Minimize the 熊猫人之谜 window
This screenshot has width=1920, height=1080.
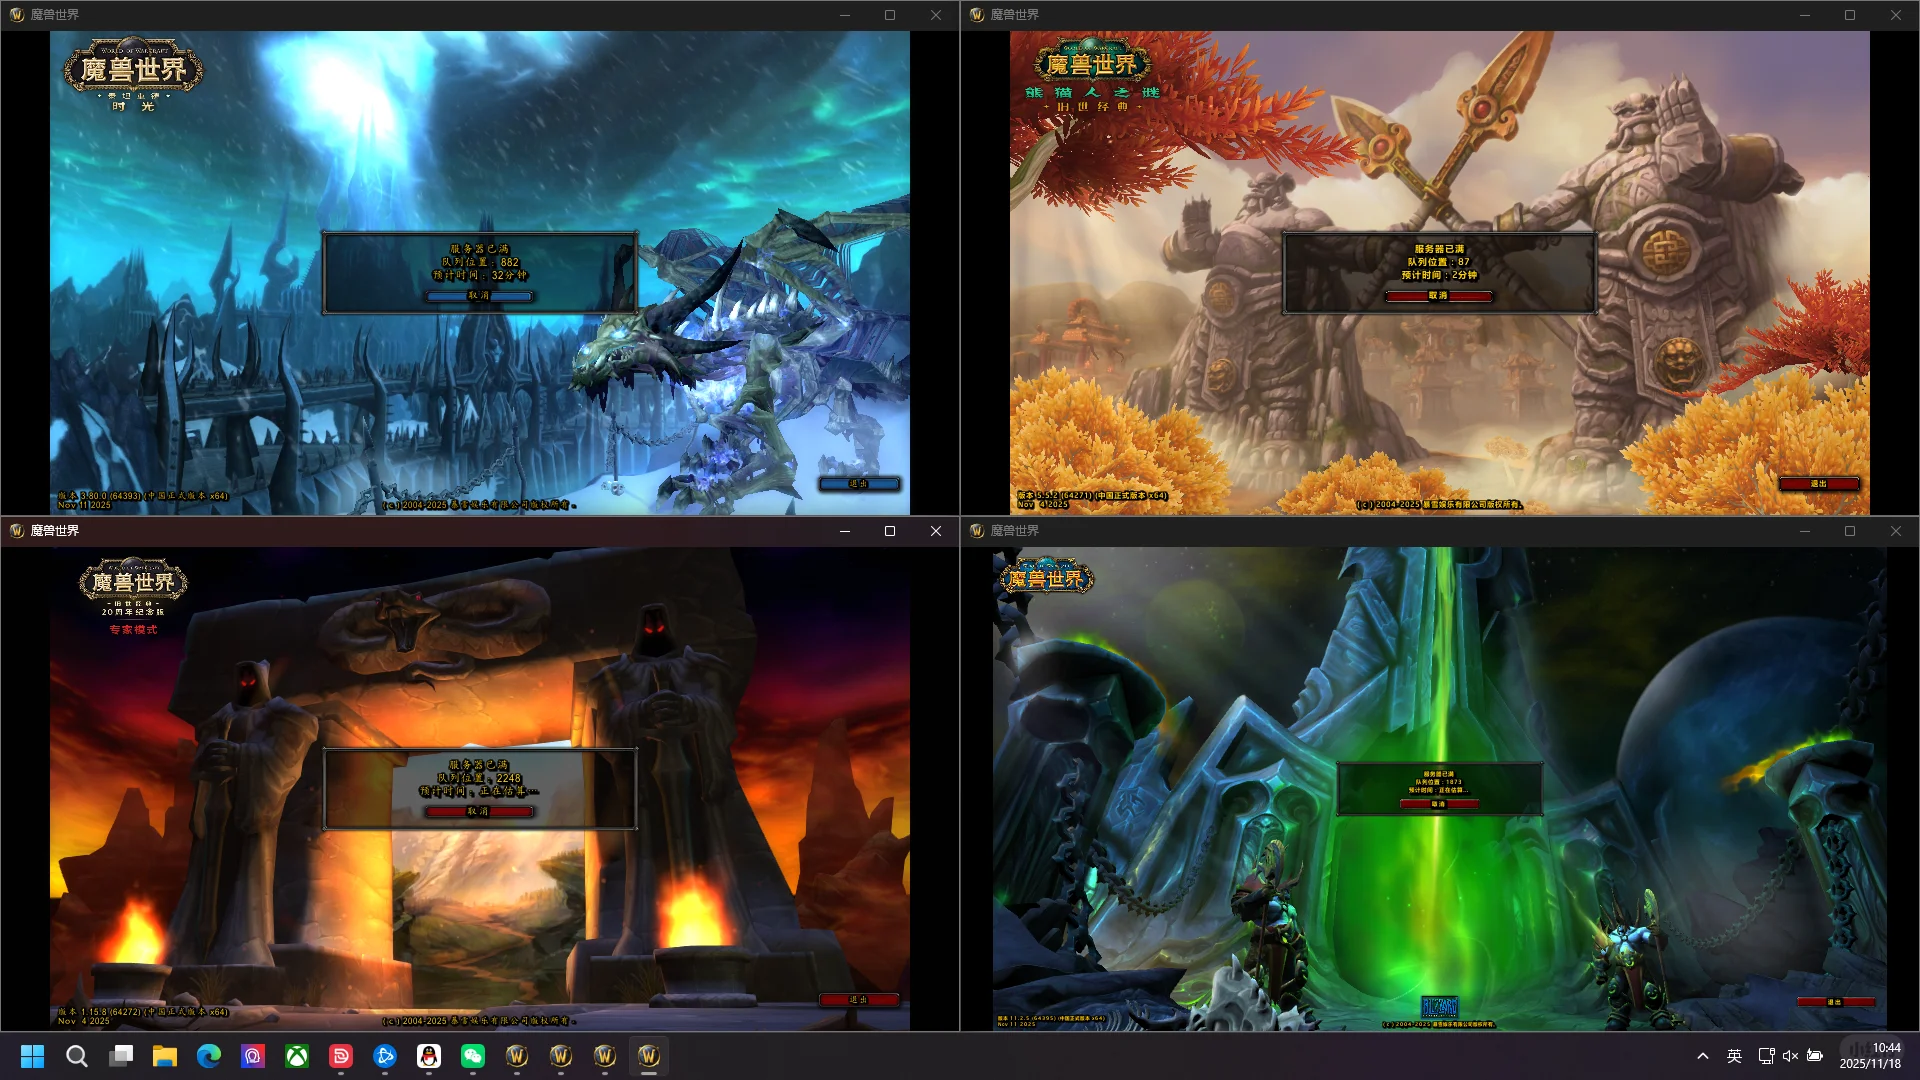coord(1805,15)
